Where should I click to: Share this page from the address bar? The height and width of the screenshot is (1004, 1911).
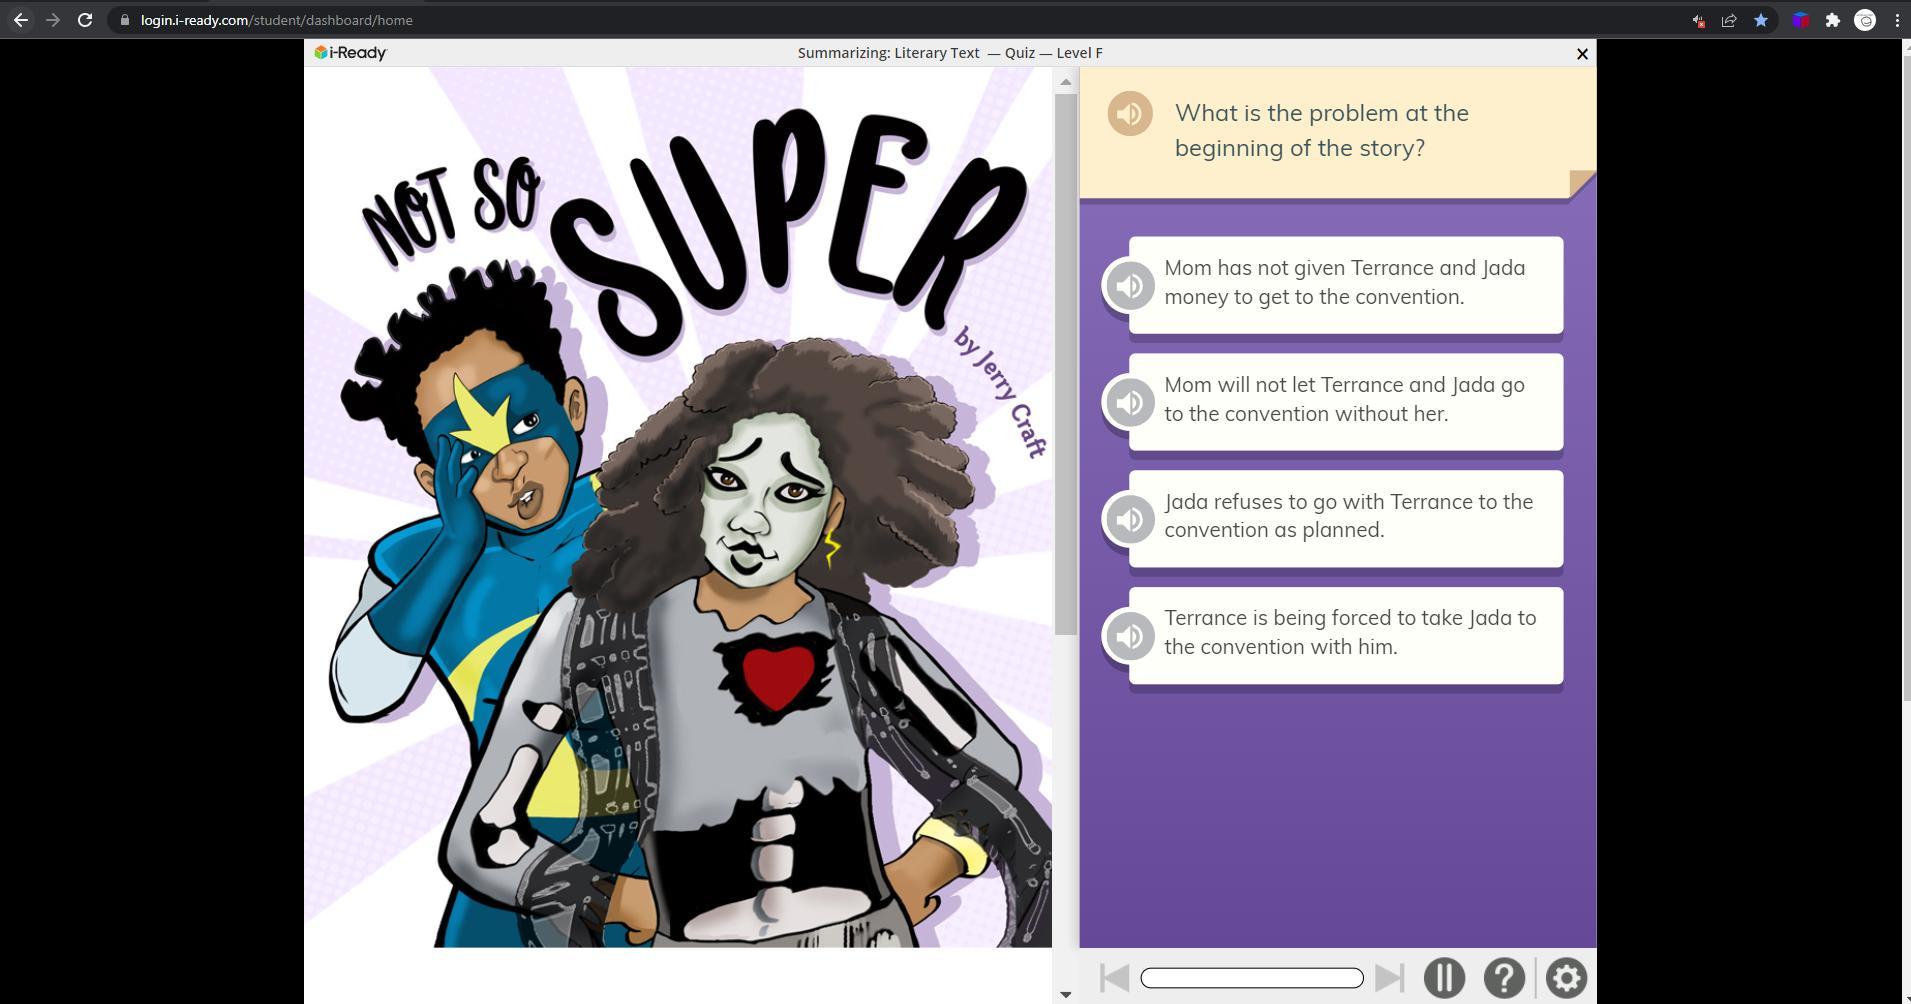1729,20
